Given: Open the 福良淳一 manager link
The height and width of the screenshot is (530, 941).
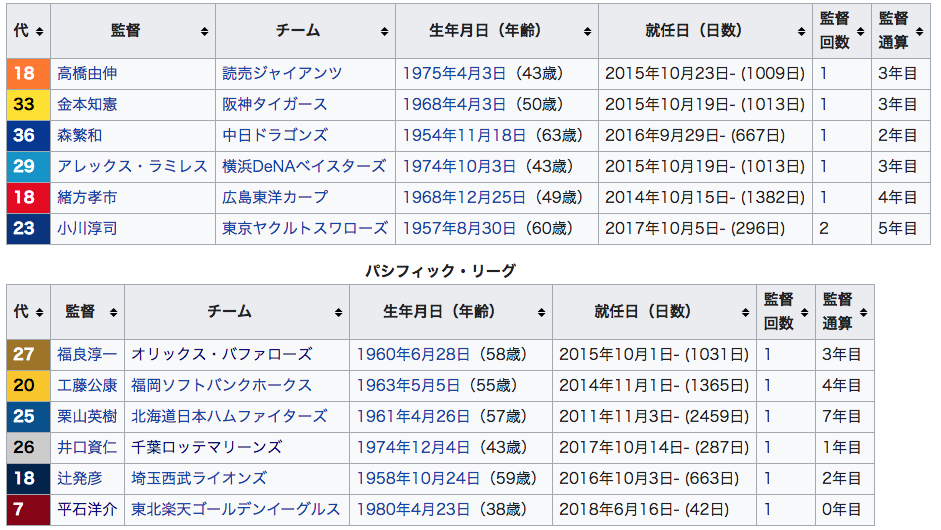Looking at the screenshot, I should [x=87, y=355].
